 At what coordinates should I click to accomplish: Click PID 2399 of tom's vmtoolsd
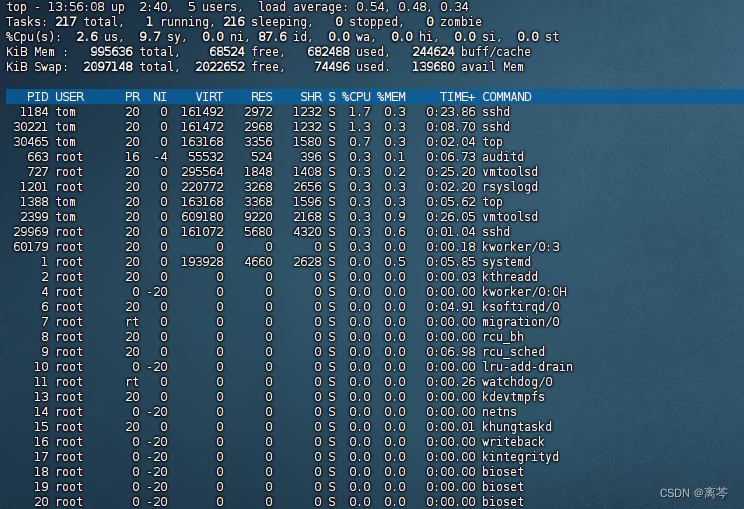pyautogui.click(x=34, y=217)
